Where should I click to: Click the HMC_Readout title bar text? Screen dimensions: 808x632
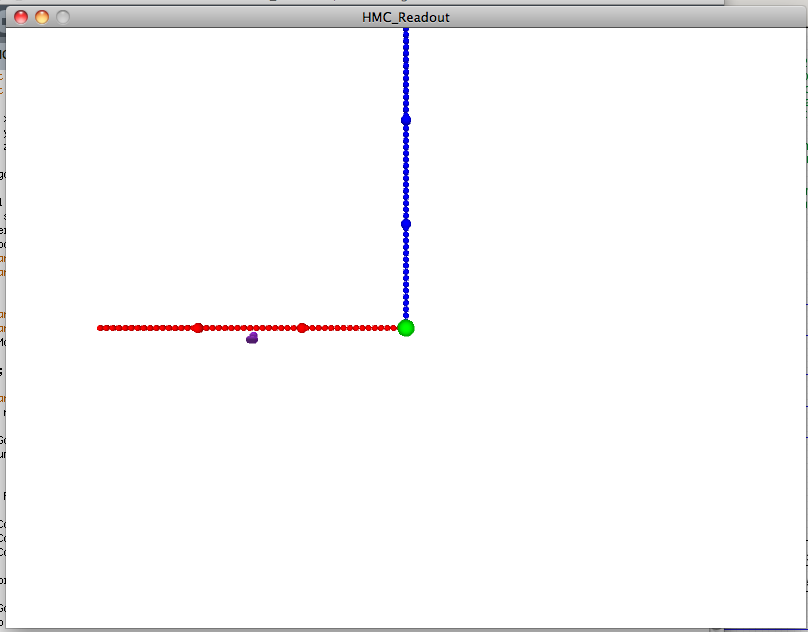pos(405,17)
